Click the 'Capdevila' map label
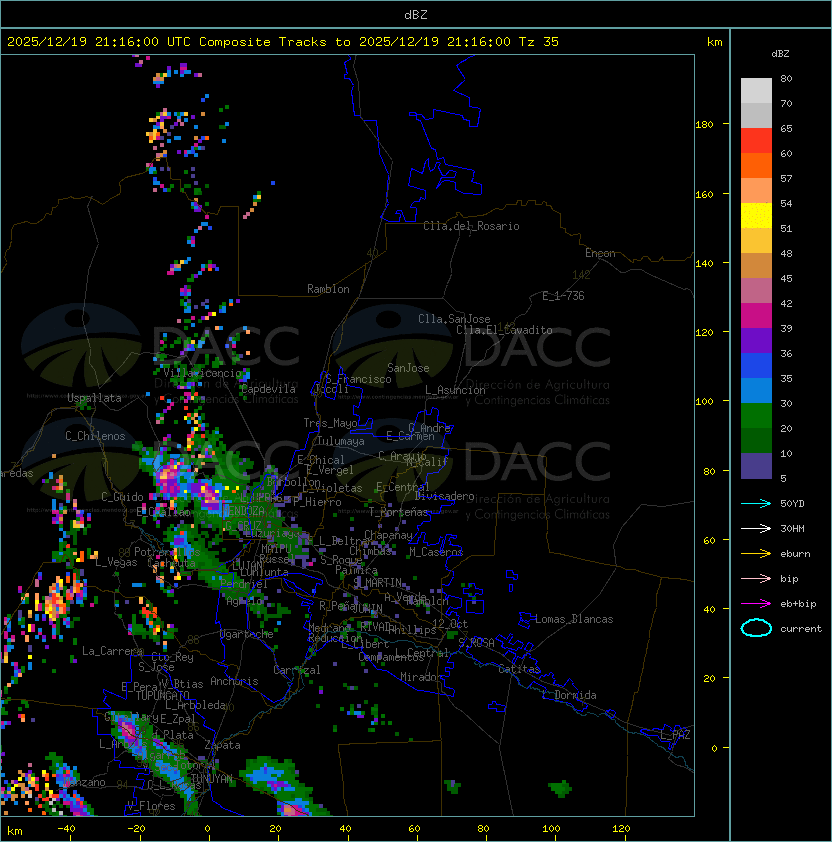 [x=268, y=389]
